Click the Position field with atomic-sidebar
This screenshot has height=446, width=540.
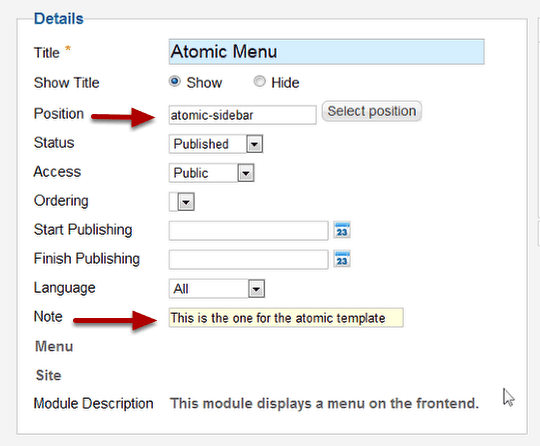(242, 115)
